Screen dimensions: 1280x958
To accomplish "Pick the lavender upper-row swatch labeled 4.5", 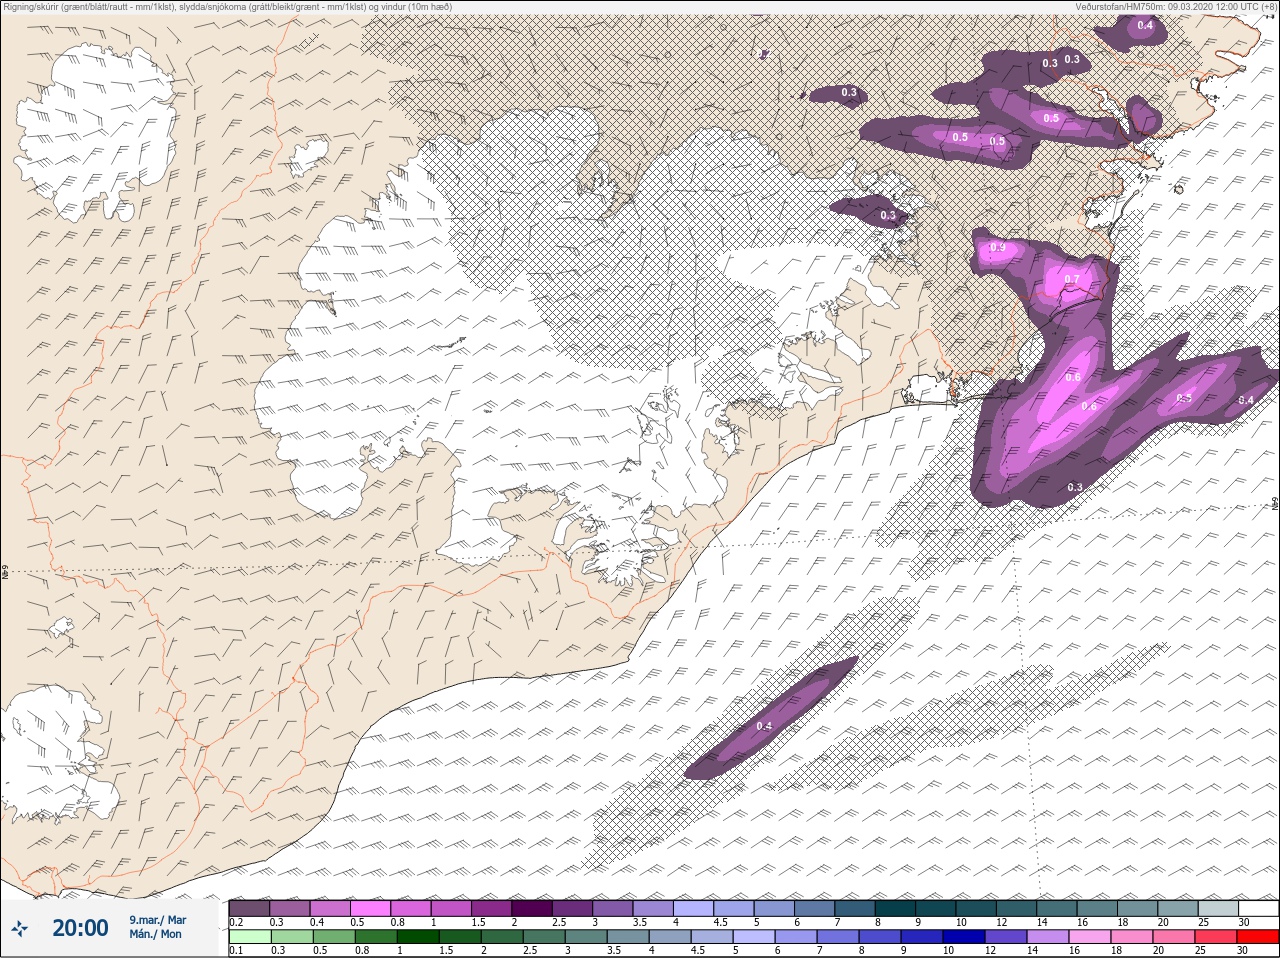I will tap(735, 908).
